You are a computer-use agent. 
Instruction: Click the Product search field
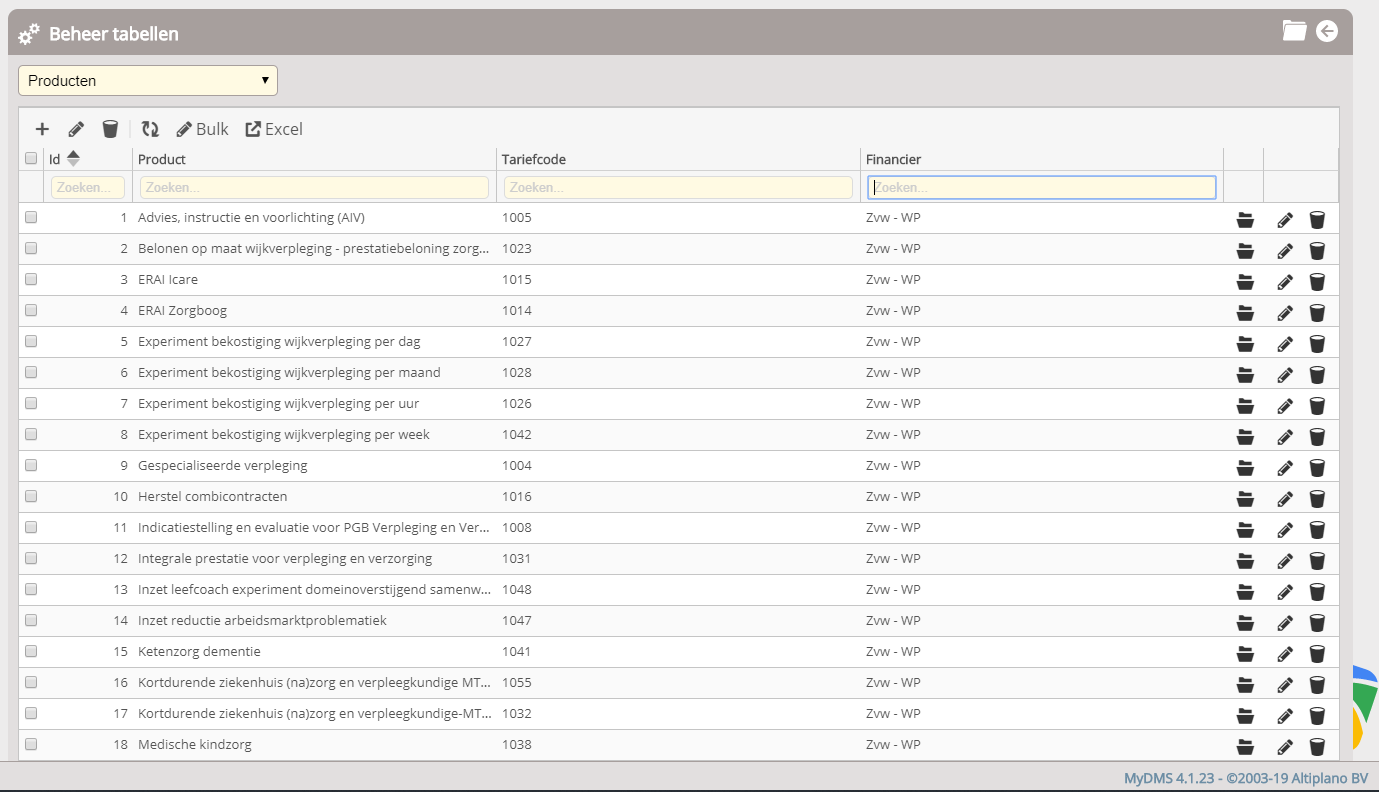(x=314, y=187)
